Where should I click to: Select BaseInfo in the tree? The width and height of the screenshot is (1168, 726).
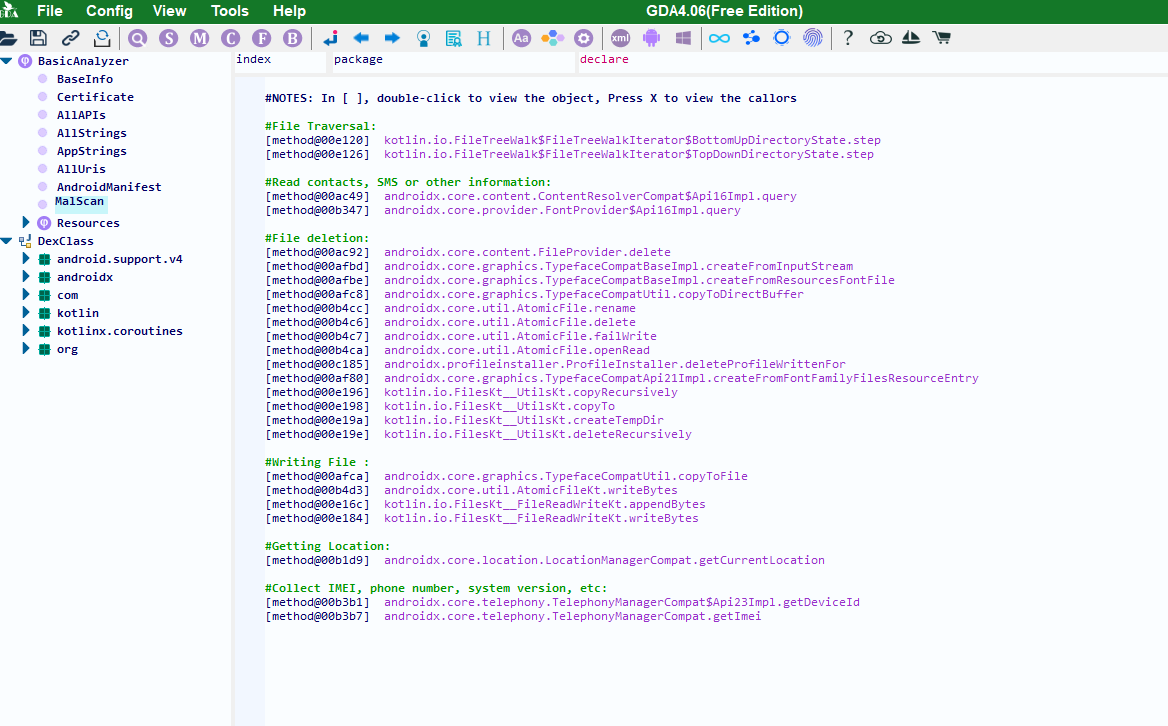[x=85, y=79]
